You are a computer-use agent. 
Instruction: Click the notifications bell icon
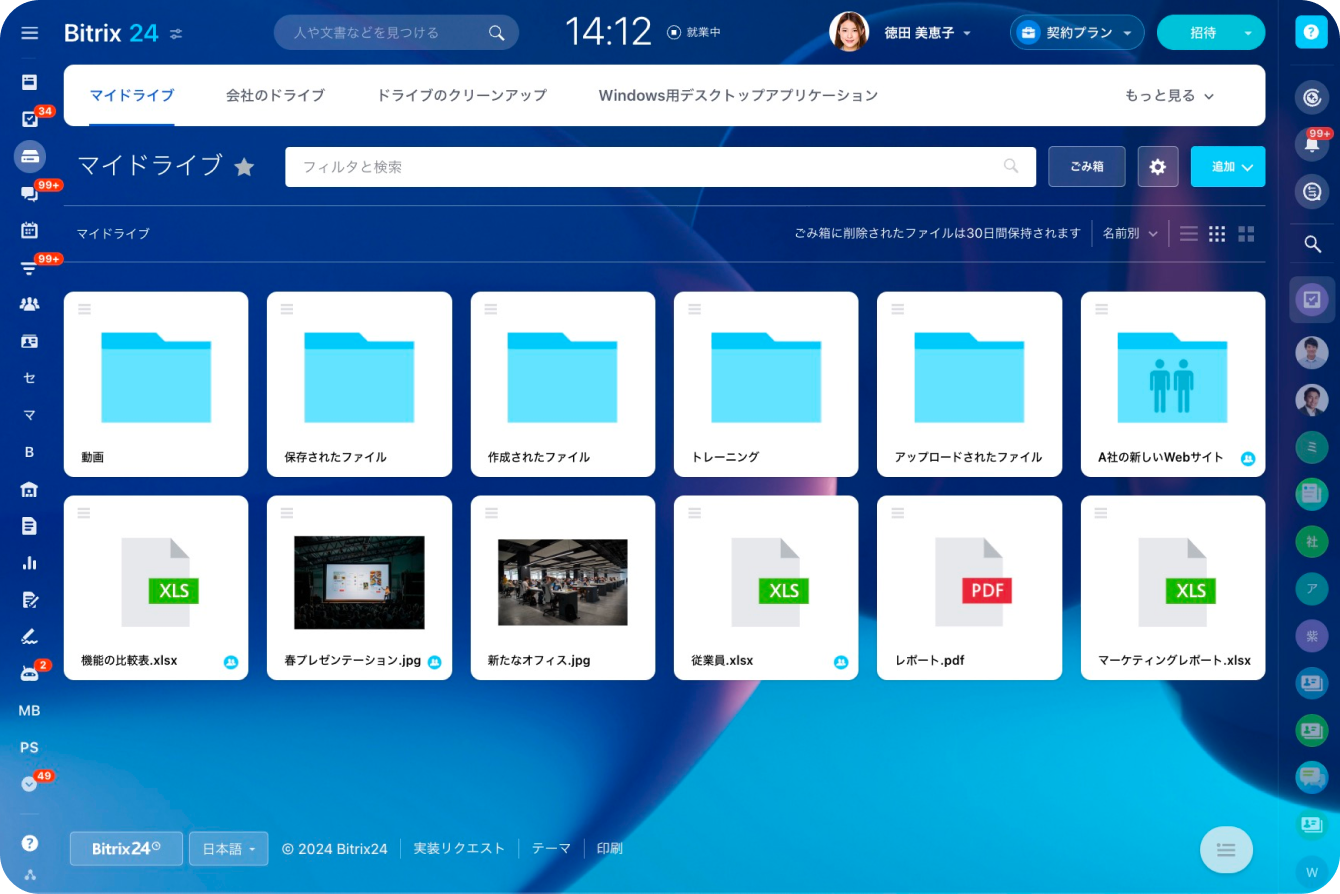pos(1311,144)
